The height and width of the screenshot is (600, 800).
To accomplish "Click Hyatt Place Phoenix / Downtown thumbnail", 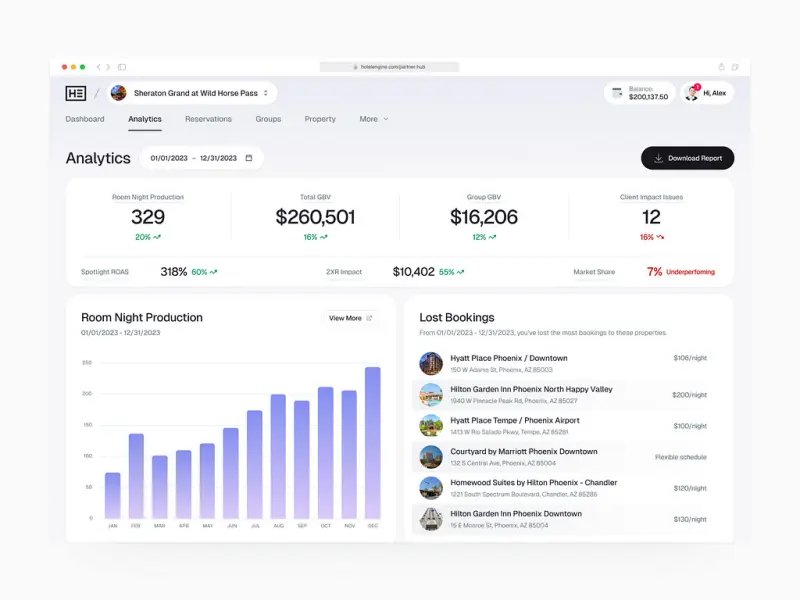I will click(x=431, y=363).
